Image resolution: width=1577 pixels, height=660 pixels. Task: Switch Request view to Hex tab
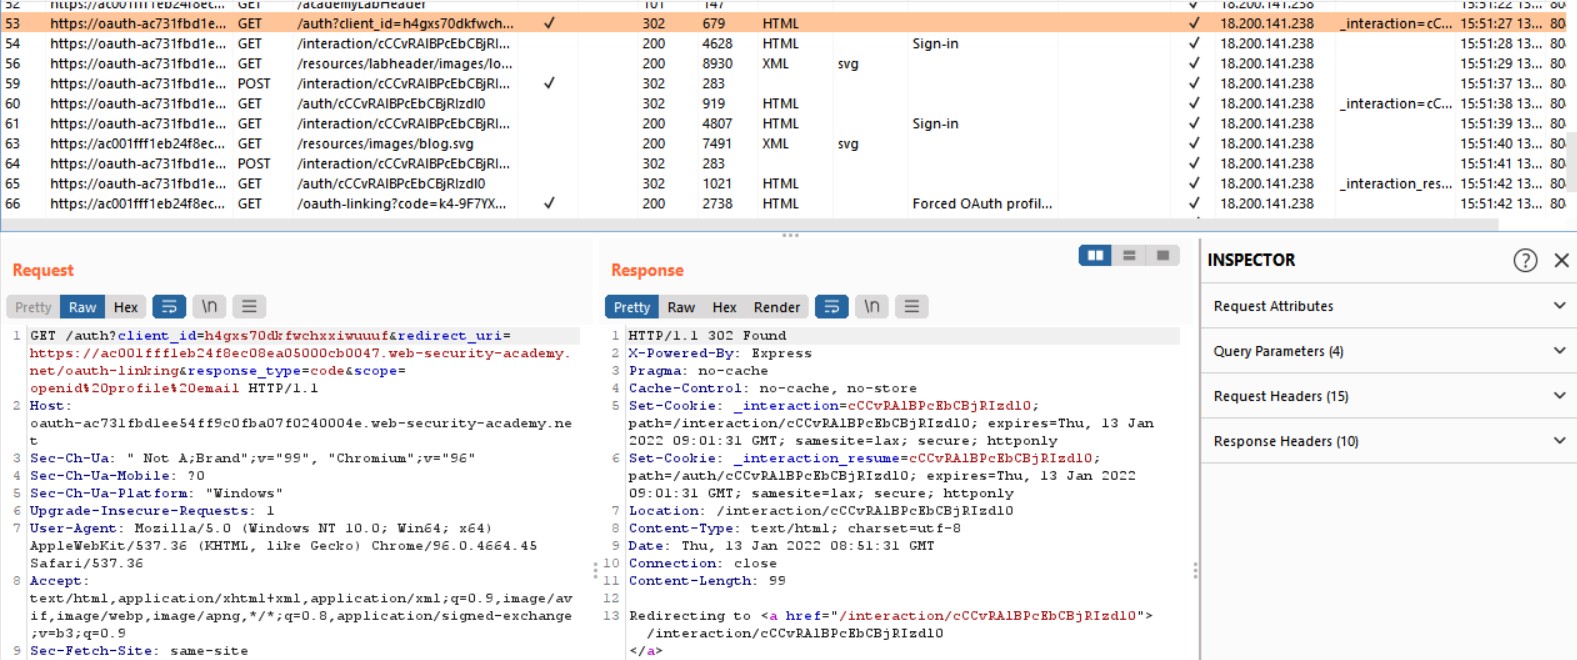pos(125,307)
